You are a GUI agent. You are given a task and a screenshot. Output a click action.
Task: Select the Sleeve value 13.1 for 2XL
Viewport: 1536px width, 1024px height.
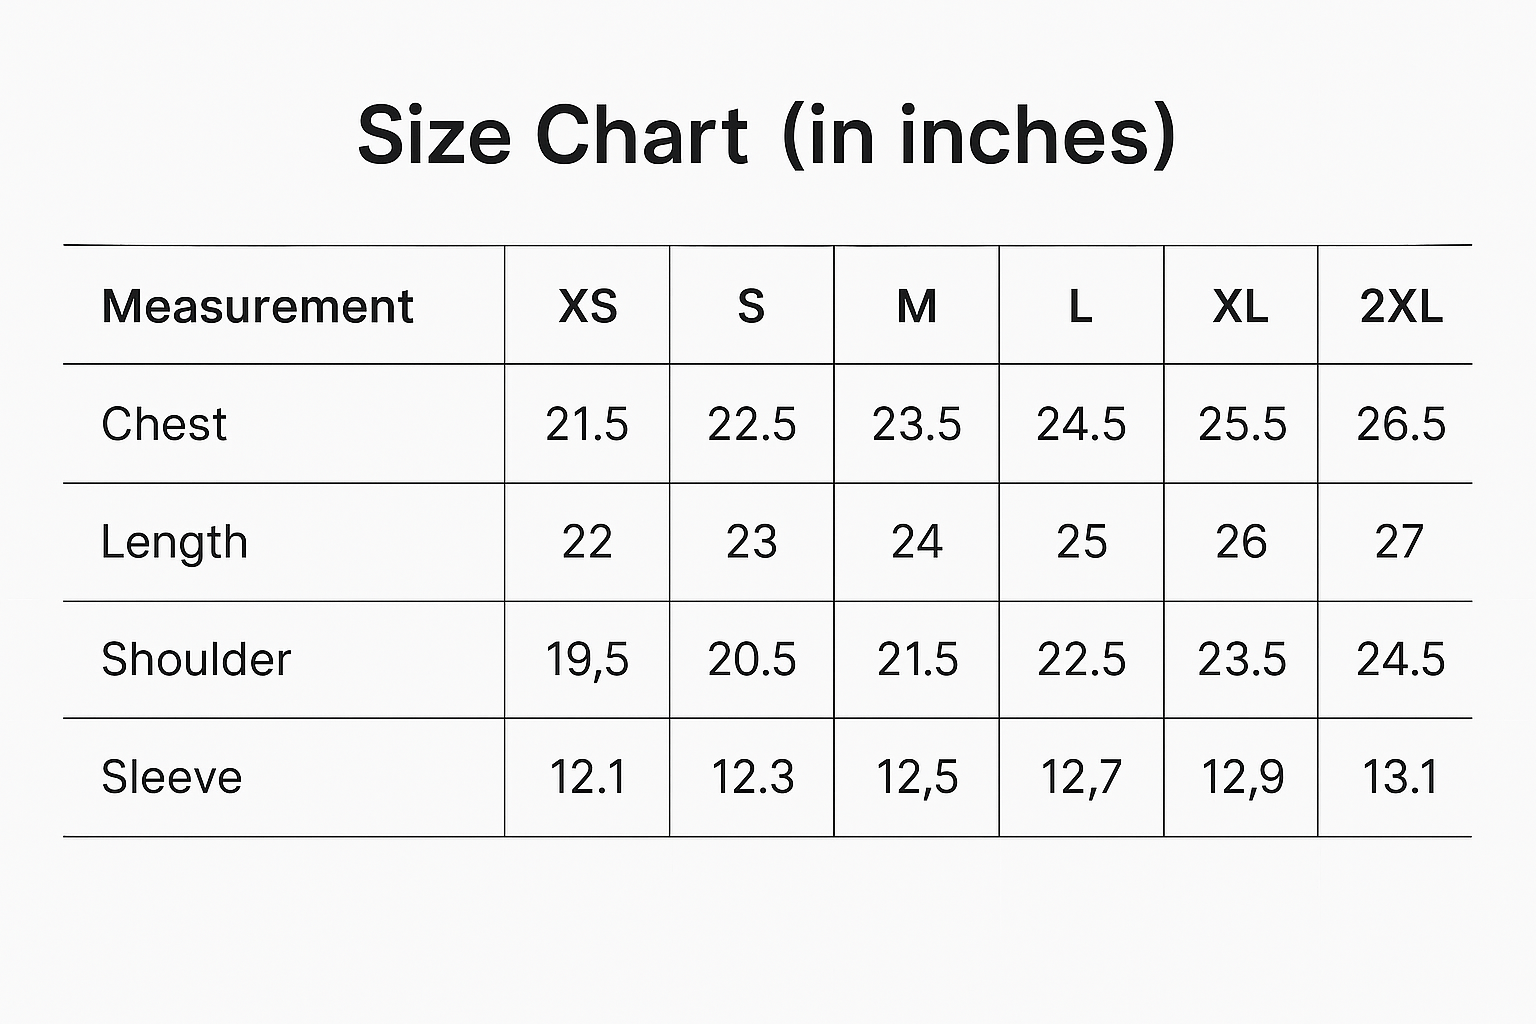click(1400, 777)
